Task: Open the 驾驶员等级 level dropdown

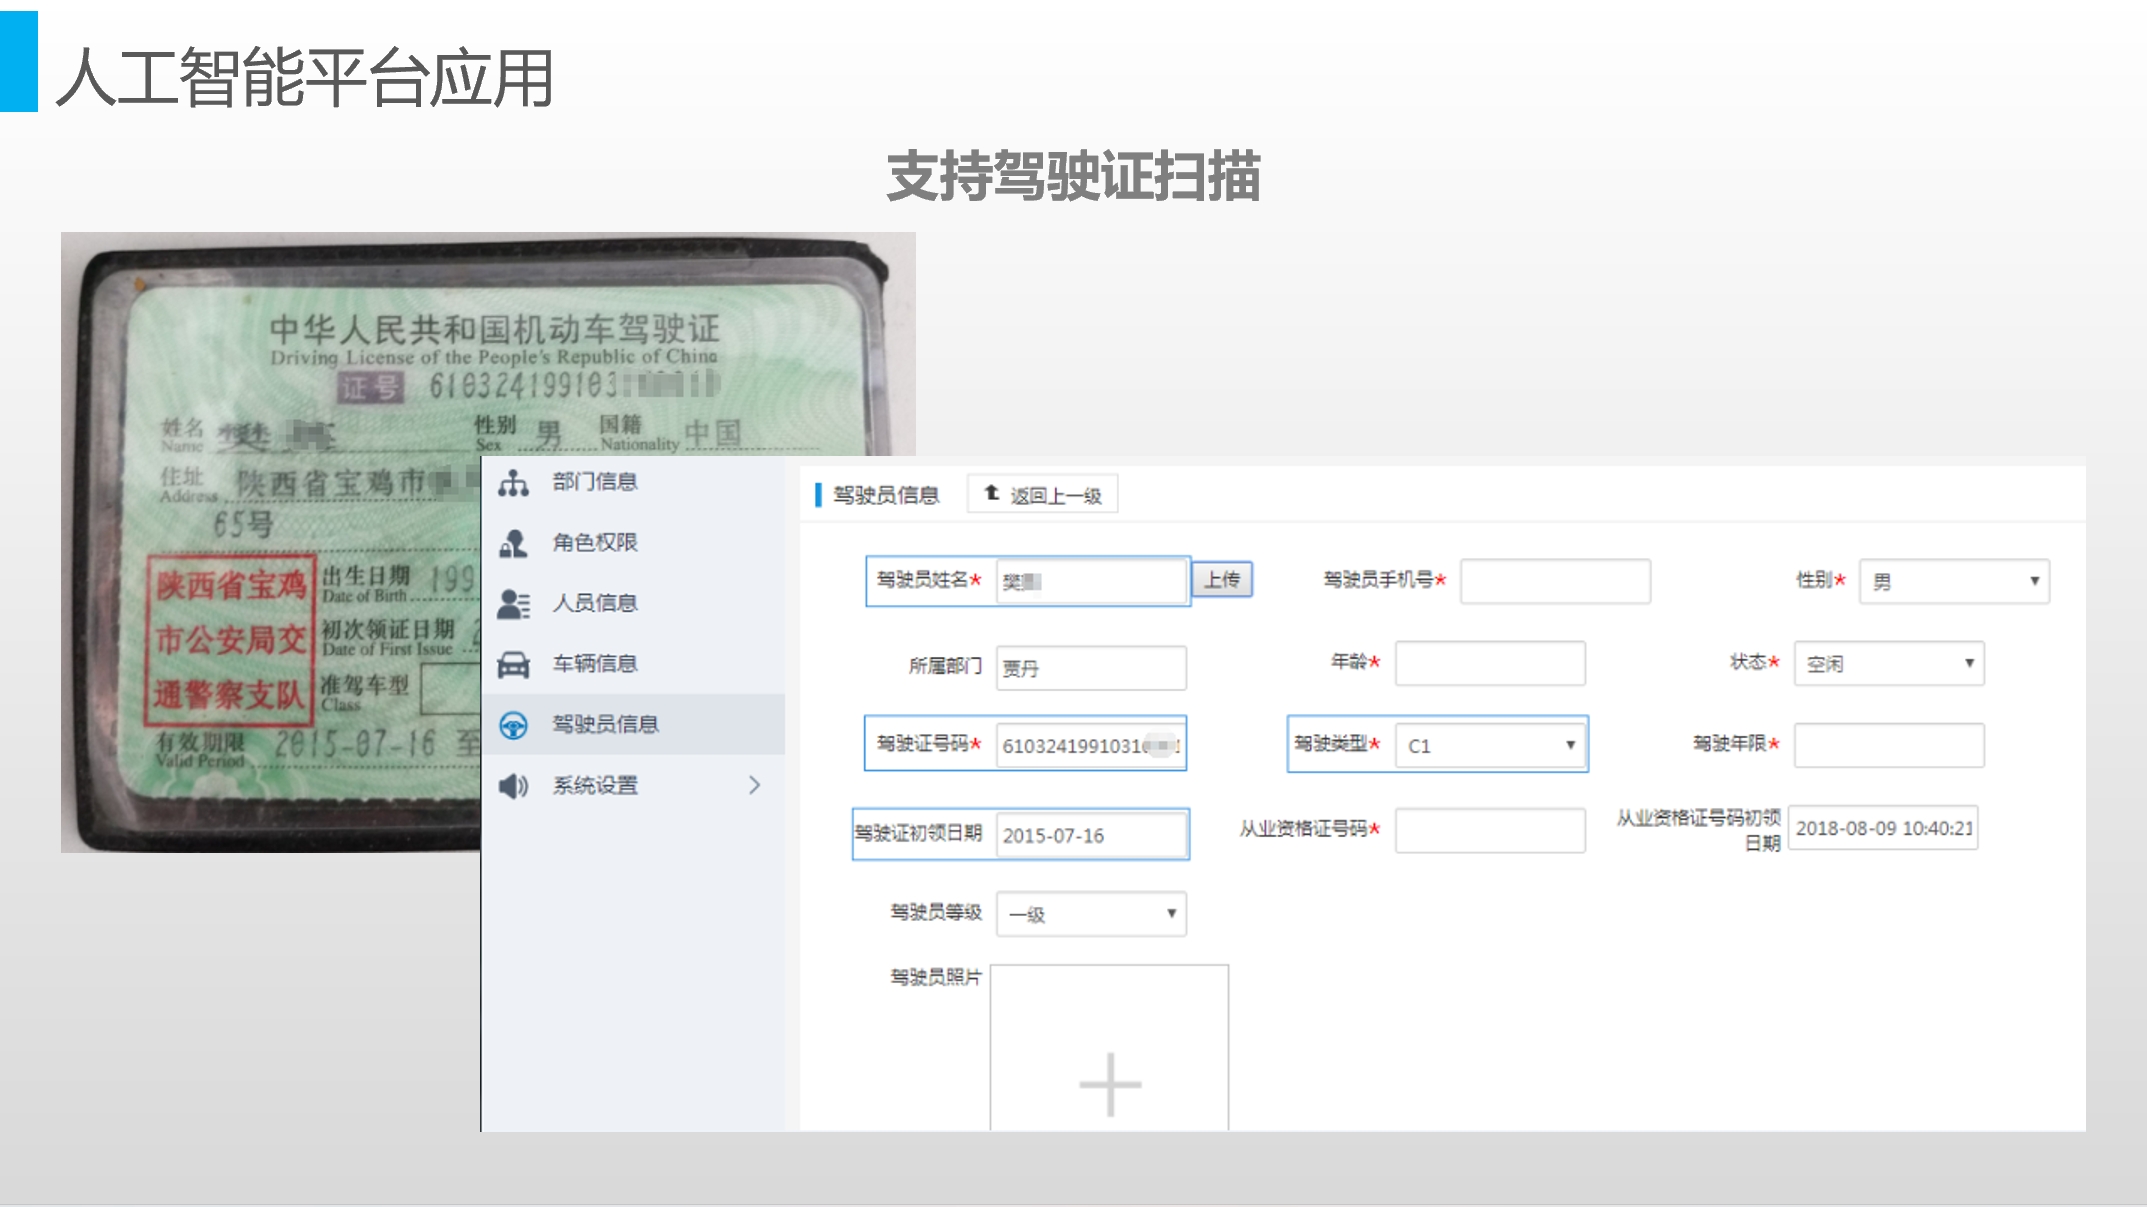Action: coord(1091,914)
